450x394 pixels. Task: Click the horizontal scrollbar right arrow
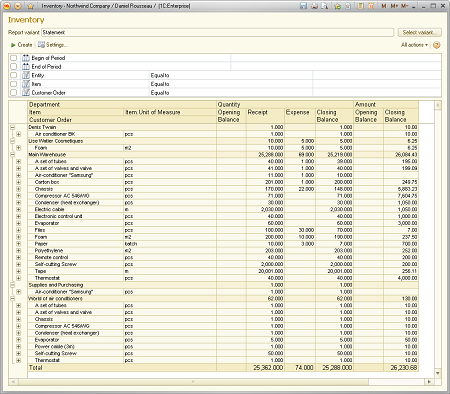[x=429, y=382]
